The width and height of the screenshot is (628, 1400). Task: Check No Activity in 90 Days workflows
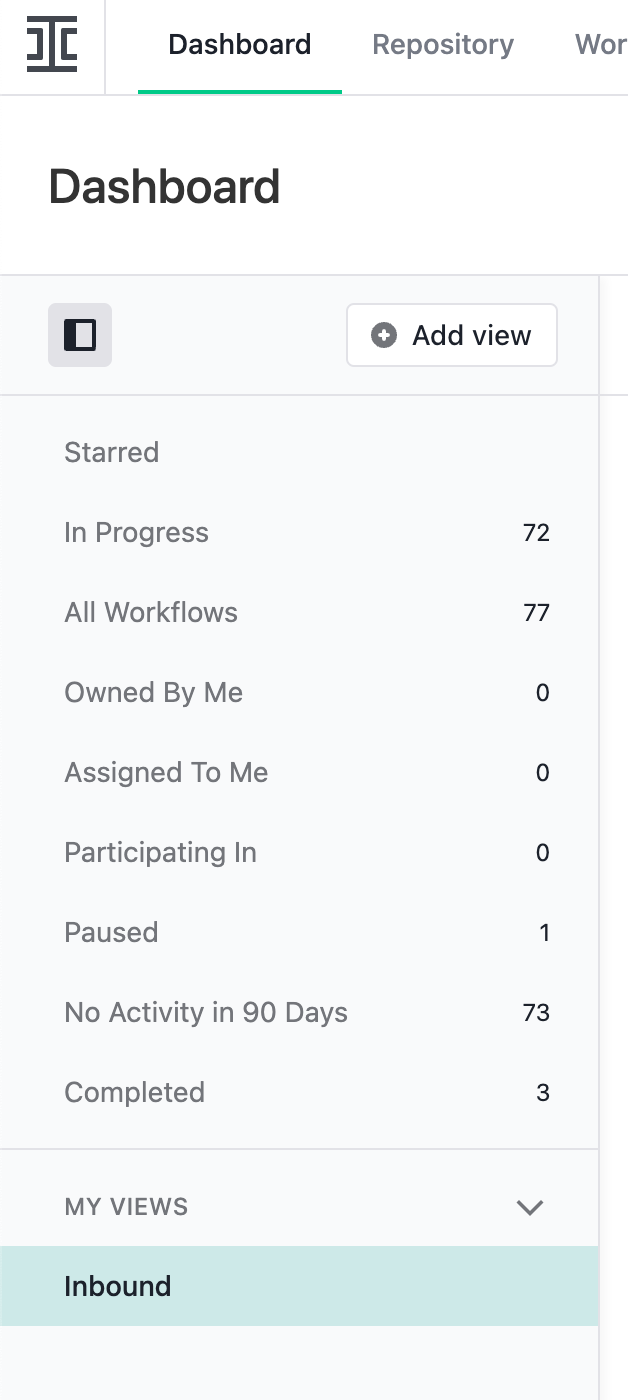click(206, 1012)
